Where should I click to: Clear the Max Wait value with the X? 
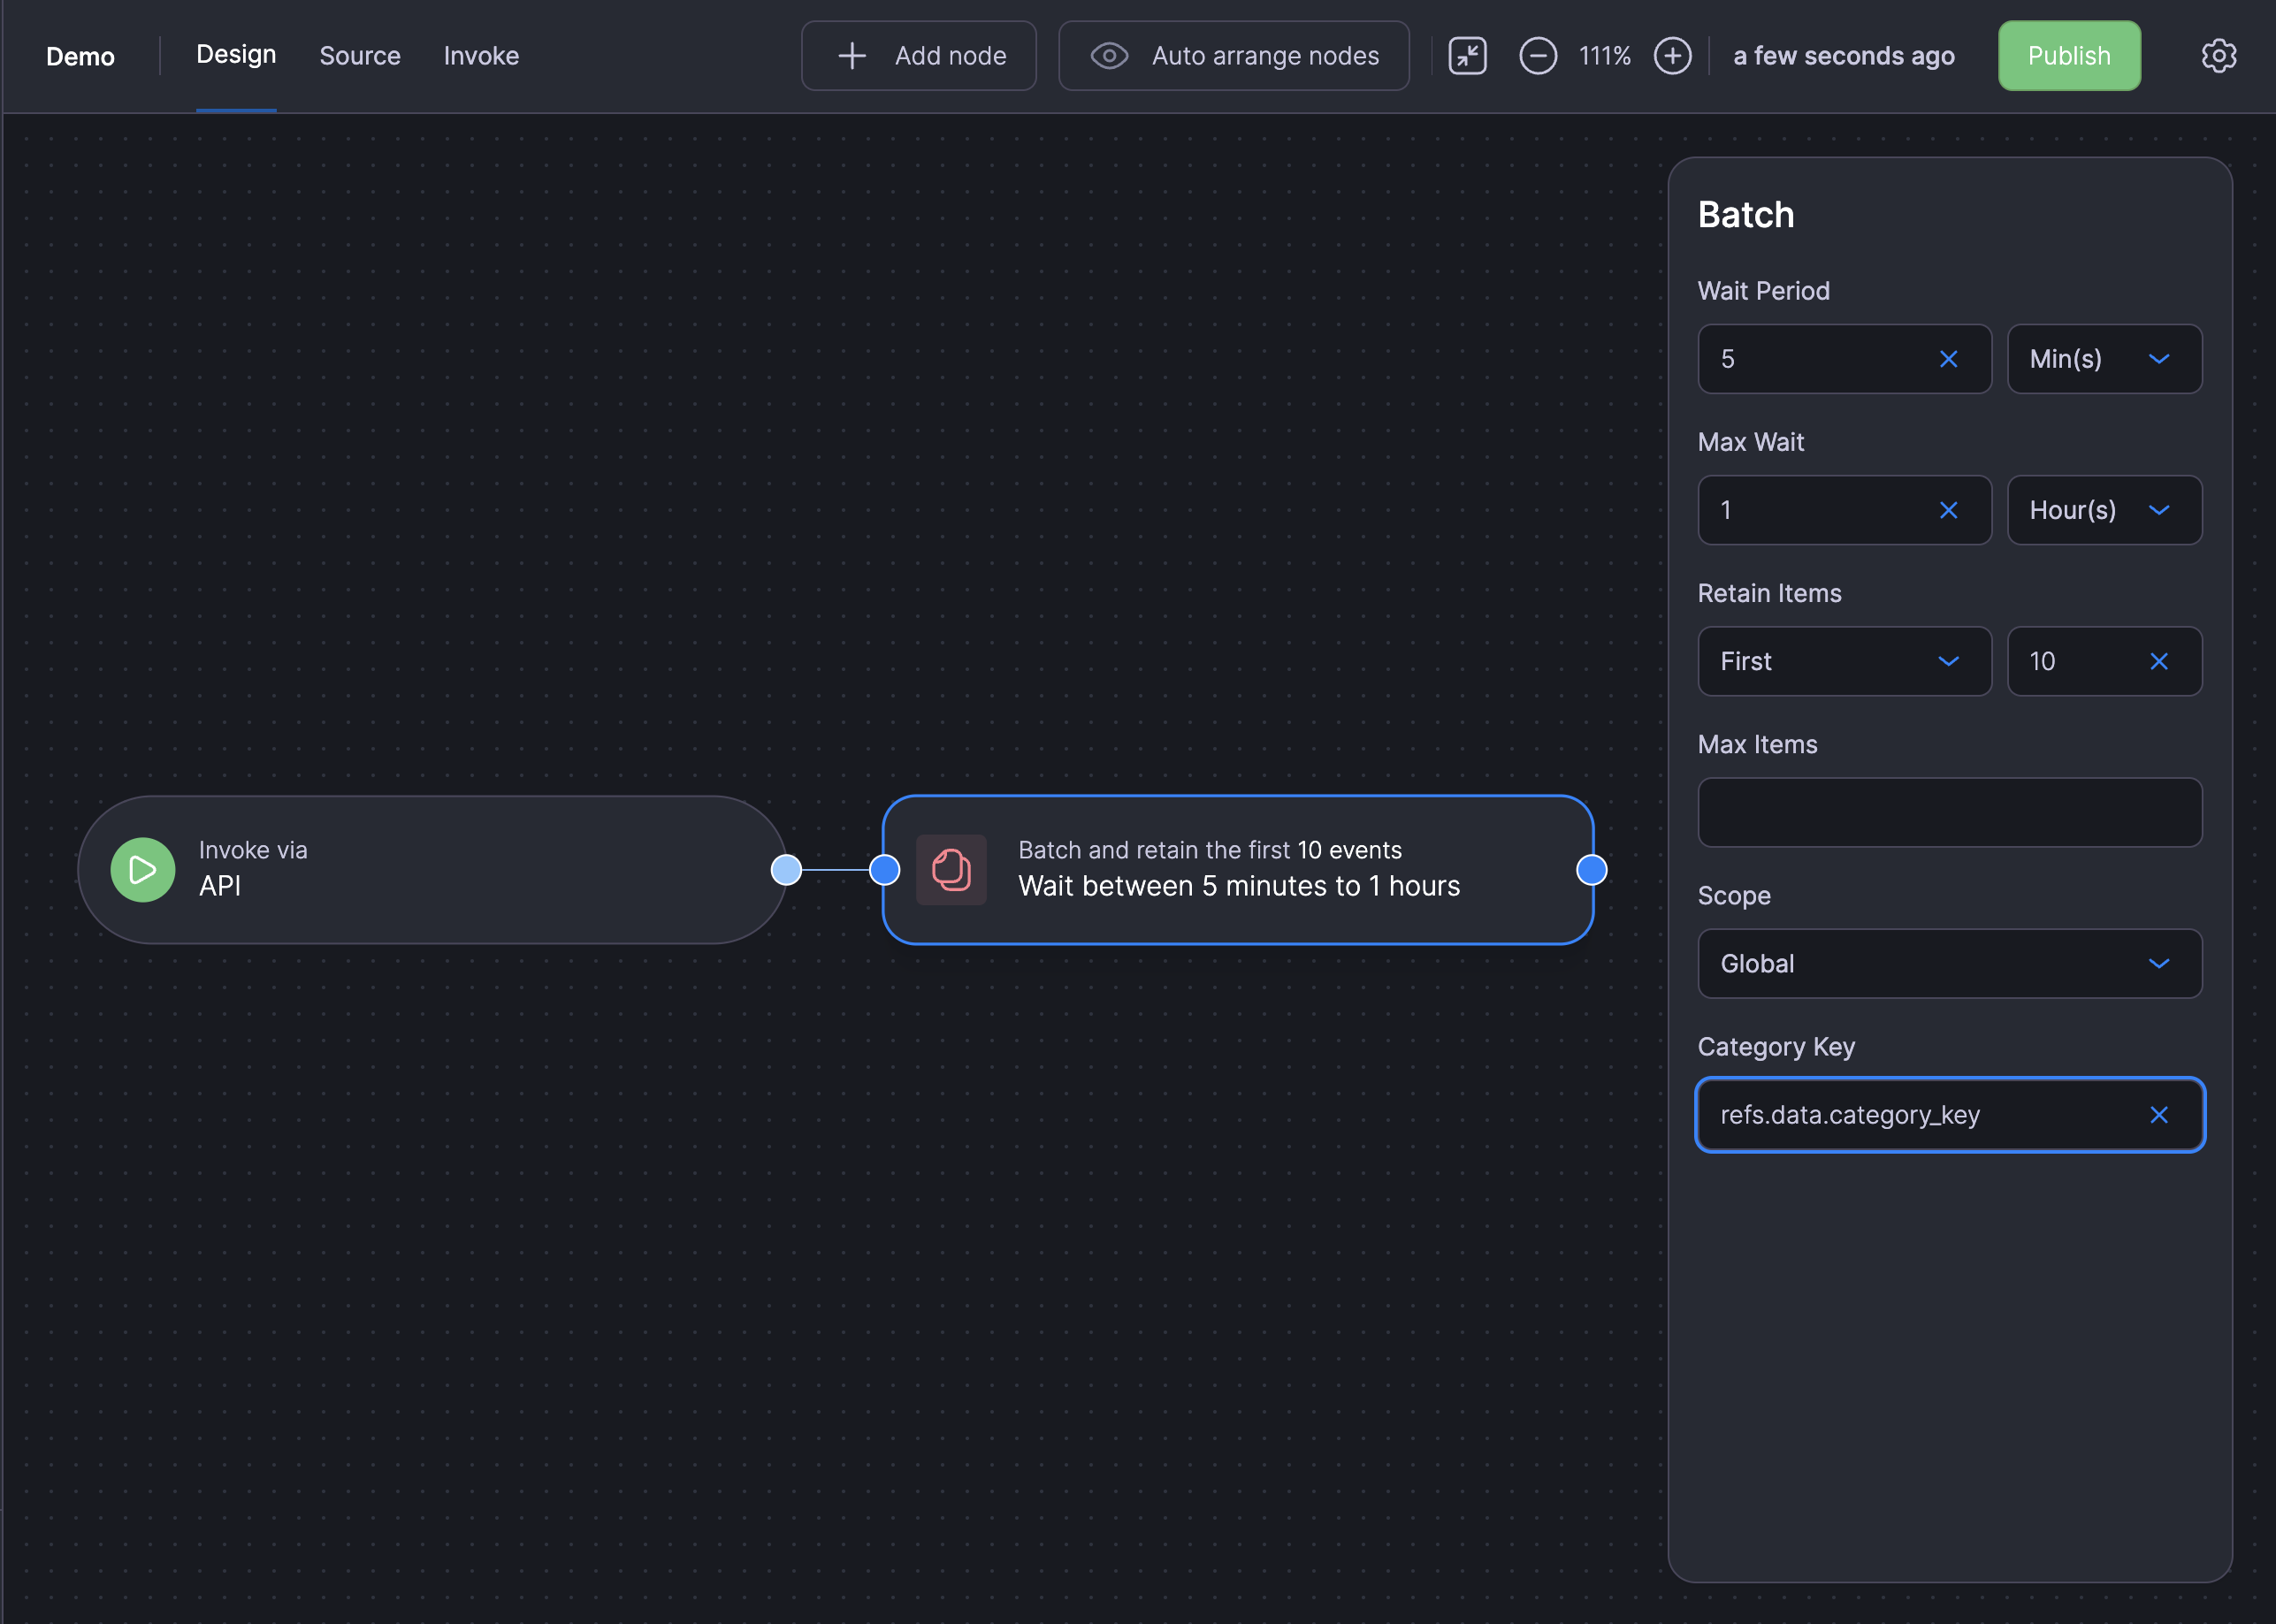coord(1949,509)
